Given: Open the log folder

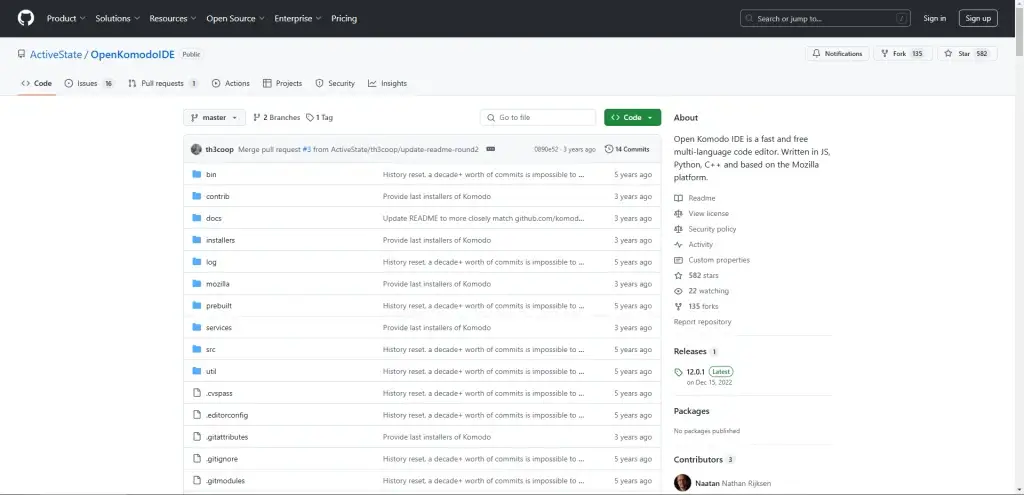Looking at the screenshot, I should [211, 262].
